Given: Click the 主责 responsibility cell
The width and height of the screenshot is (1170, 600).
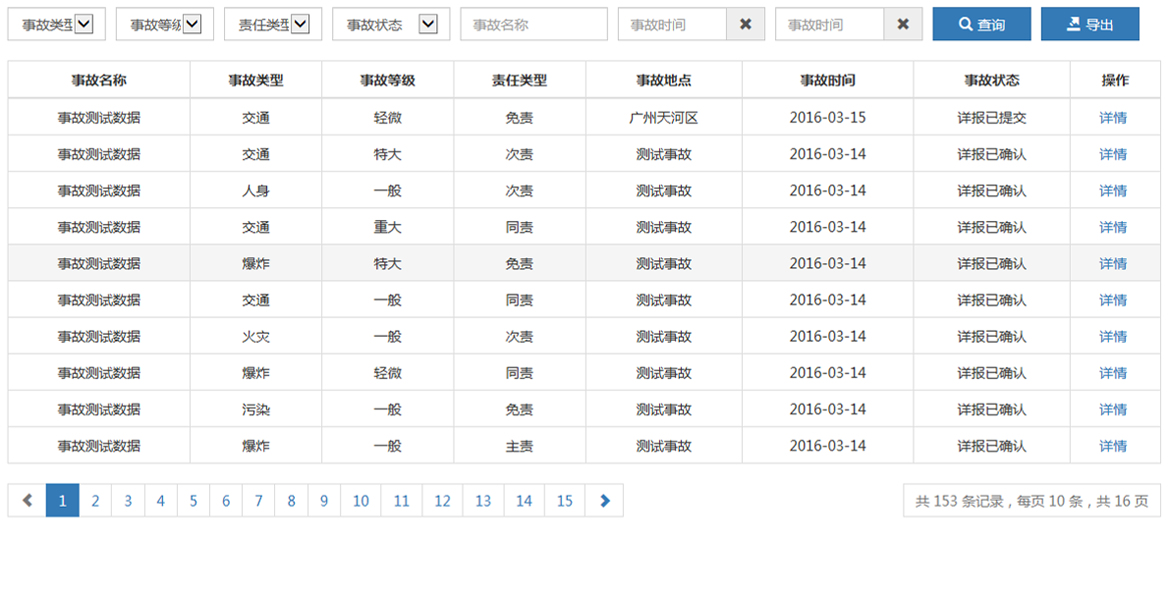Looking at the screenshot, I should tap(519, 446).
